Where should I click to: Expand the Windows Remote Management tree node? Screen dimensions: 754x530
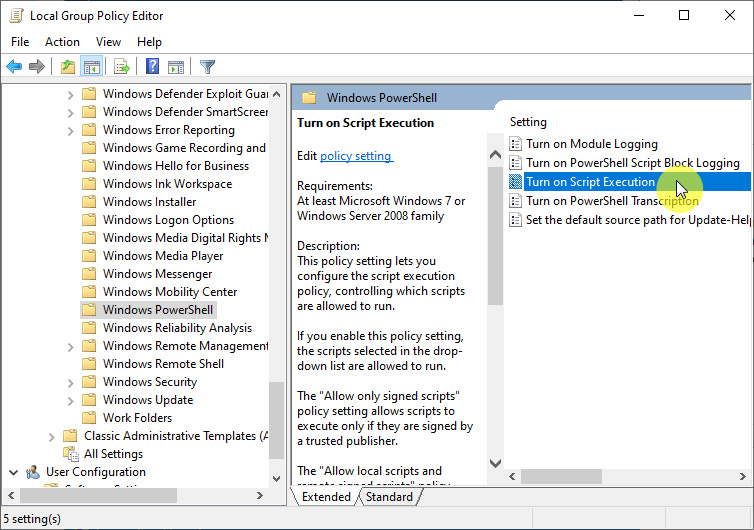70,346
